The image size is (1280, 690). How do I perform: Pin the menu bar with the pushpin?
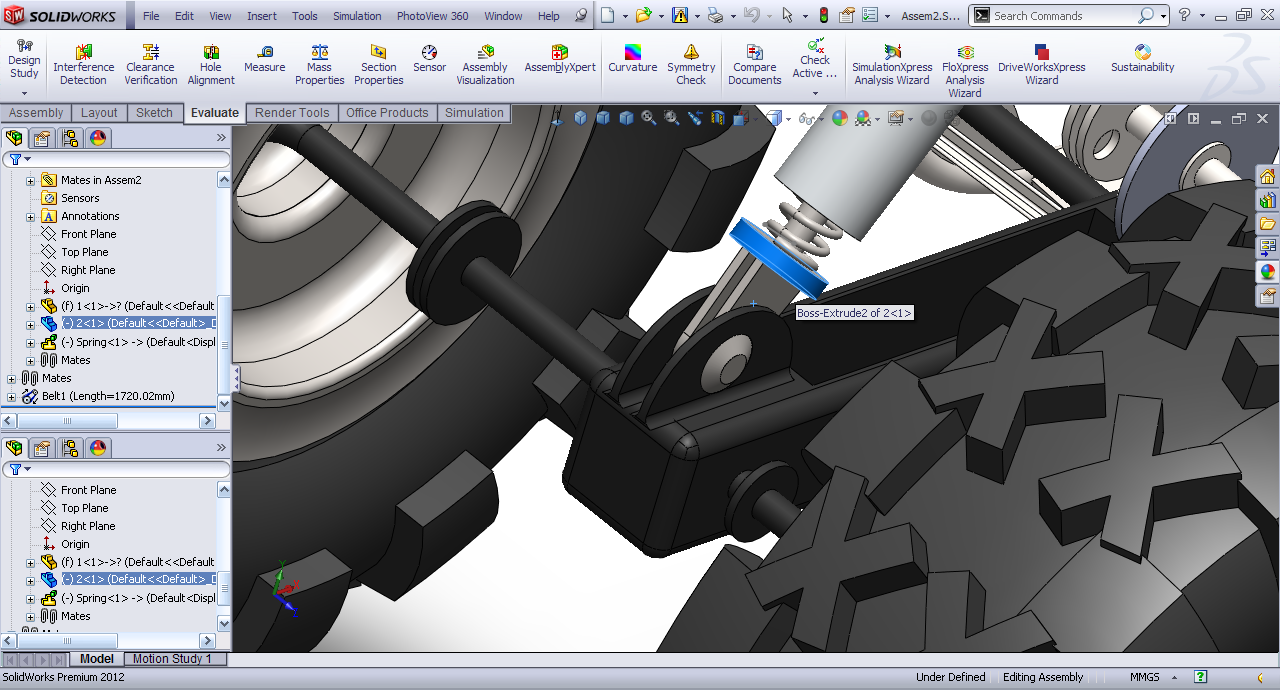click(582, 15)
